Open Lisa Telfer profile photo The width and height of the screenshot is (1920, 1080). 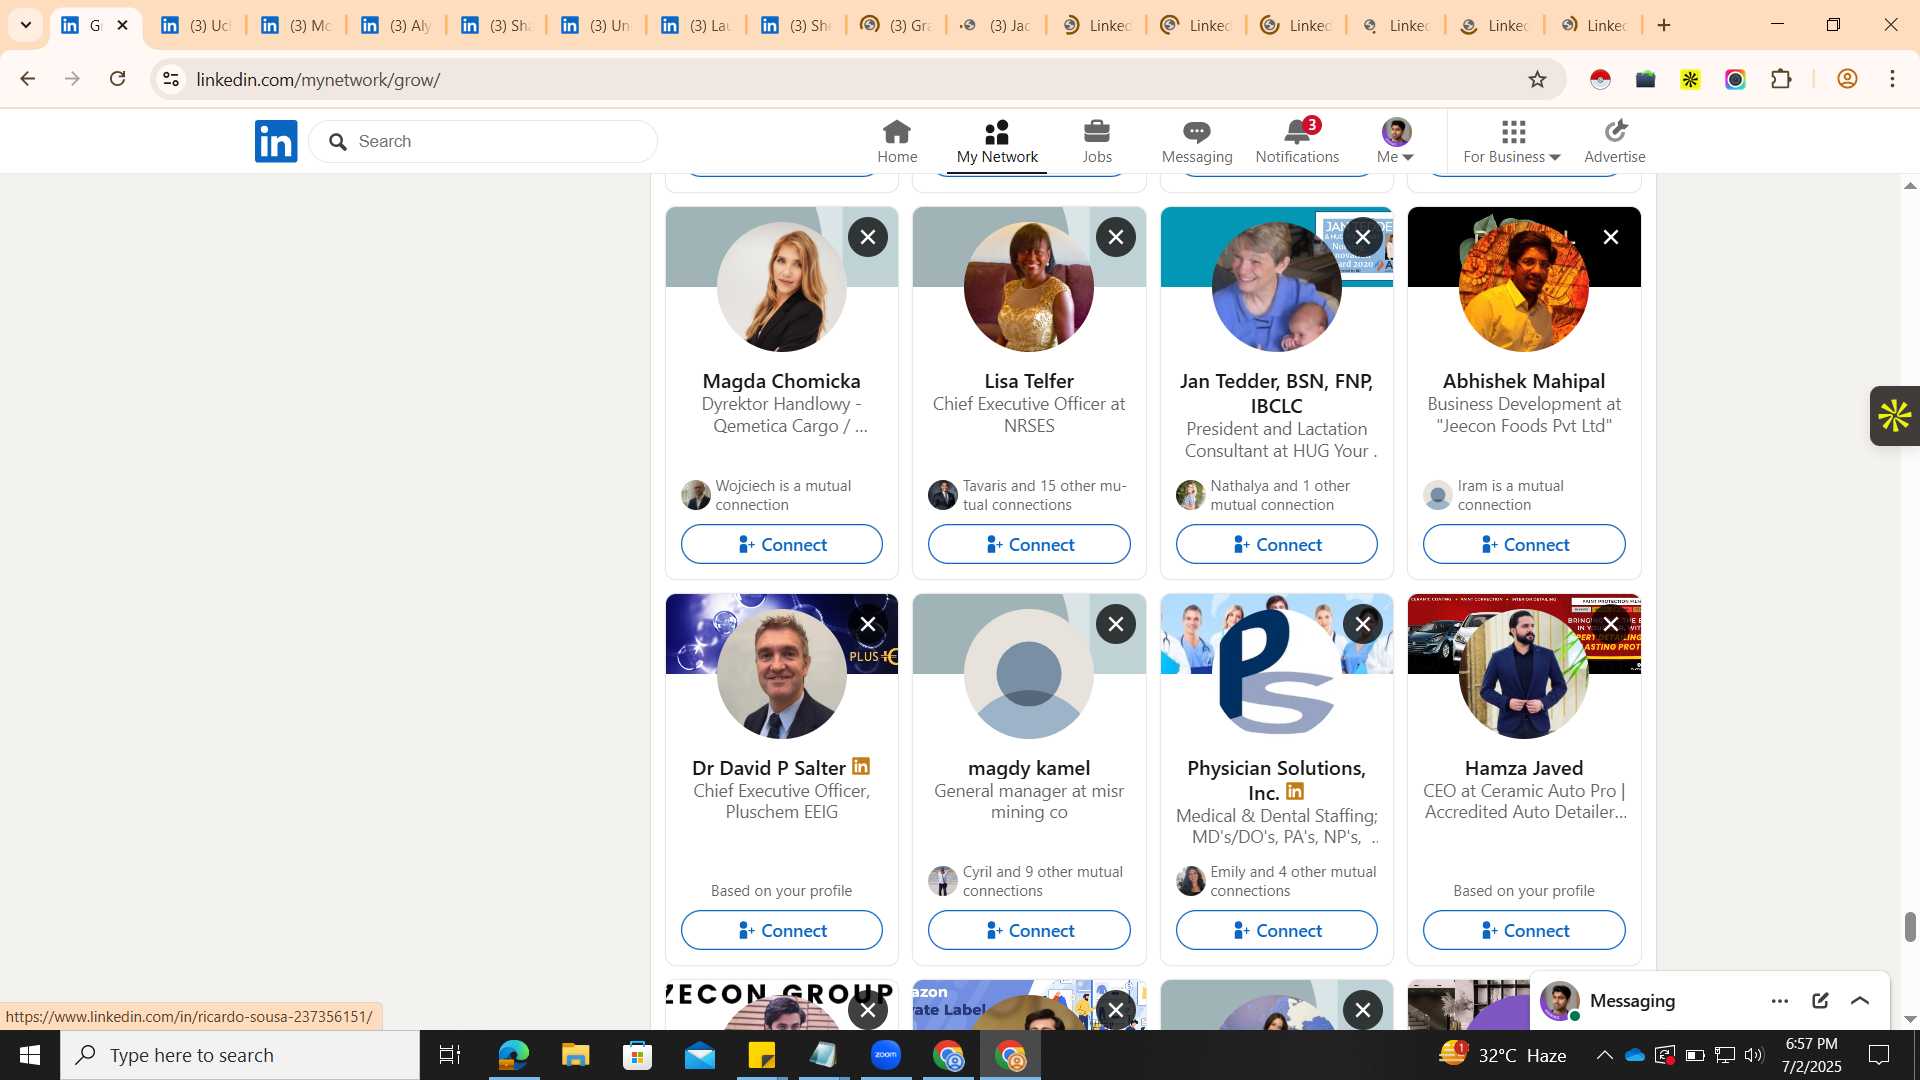tap(1029, 287)
